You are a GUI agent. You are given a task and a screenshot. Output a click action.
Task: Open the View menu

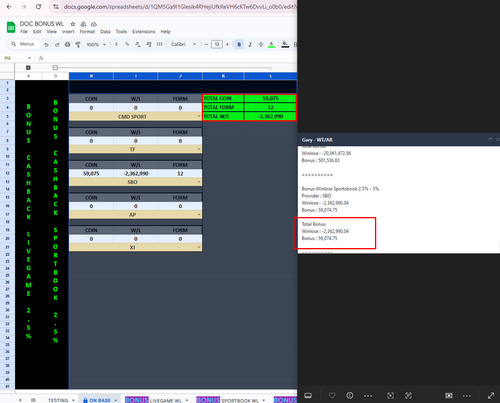[51, 32]
